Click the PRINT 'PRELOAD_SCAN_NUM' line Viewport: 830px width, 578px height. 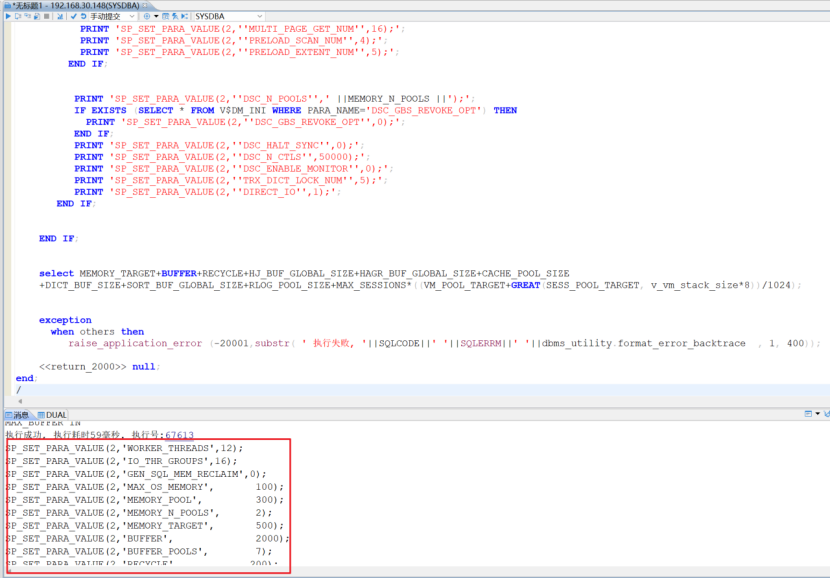point(233,40)
